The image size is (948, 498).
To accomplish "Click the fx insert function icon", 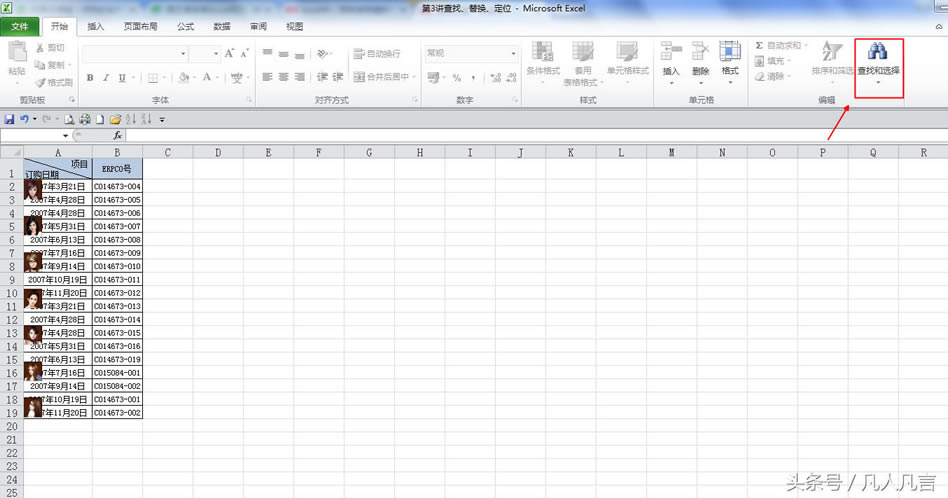I will pyautogui.click(x=117, y=135).
